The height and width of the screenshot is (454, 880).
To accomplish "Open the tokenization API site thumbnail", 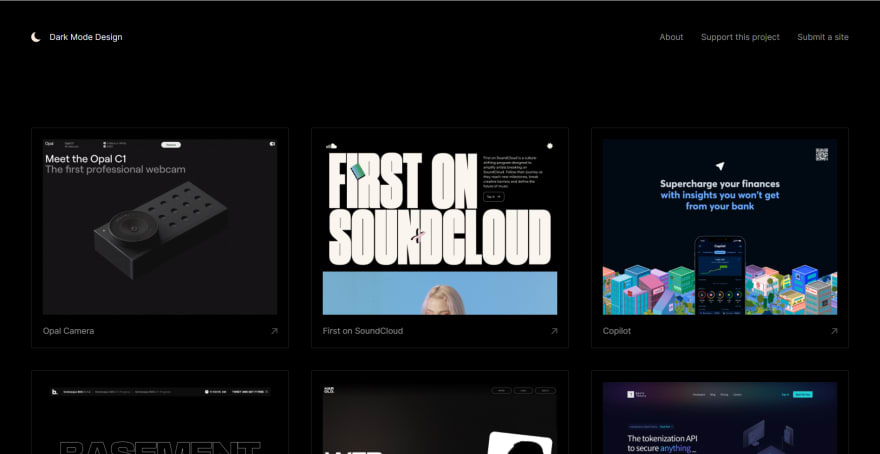I will [x=720, y=418].
